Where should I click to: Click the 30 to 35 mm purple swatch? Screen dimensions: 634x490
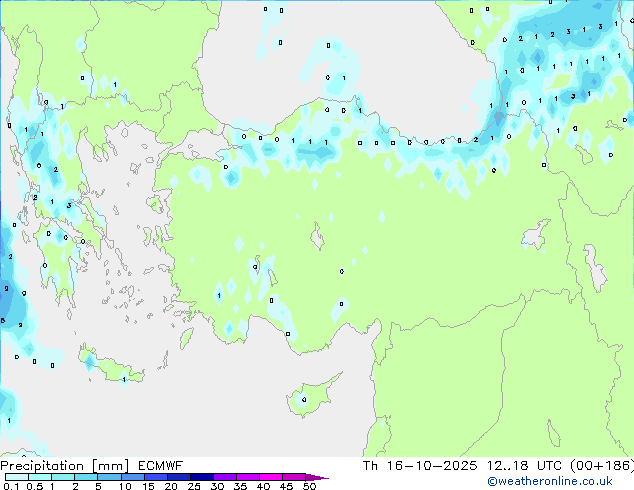(x=224, y=477)
